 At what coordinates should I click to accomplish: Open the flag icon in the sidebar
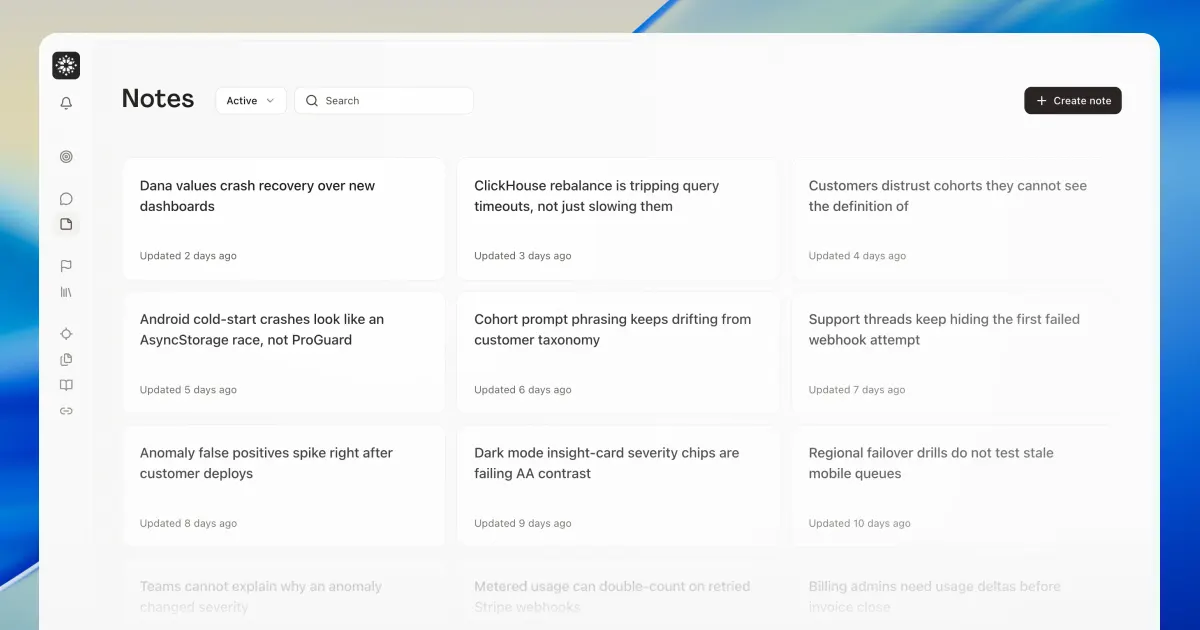click(66, 266)
